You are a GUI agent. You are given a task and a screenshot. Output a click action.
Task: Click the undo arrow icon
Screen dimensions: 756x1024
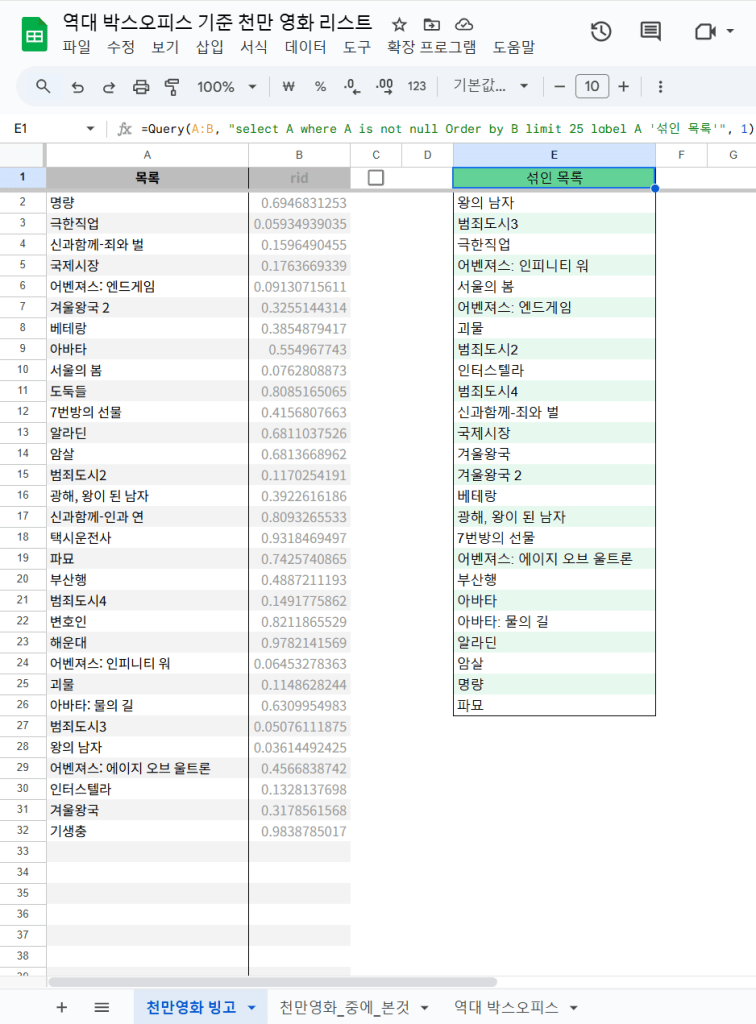[77, 87]
